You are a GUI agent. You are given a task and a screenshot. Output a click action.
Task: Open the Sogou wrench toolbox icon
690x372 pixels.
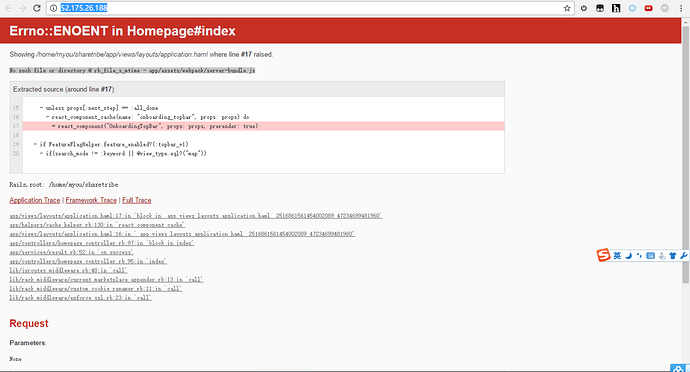point(683,256)
